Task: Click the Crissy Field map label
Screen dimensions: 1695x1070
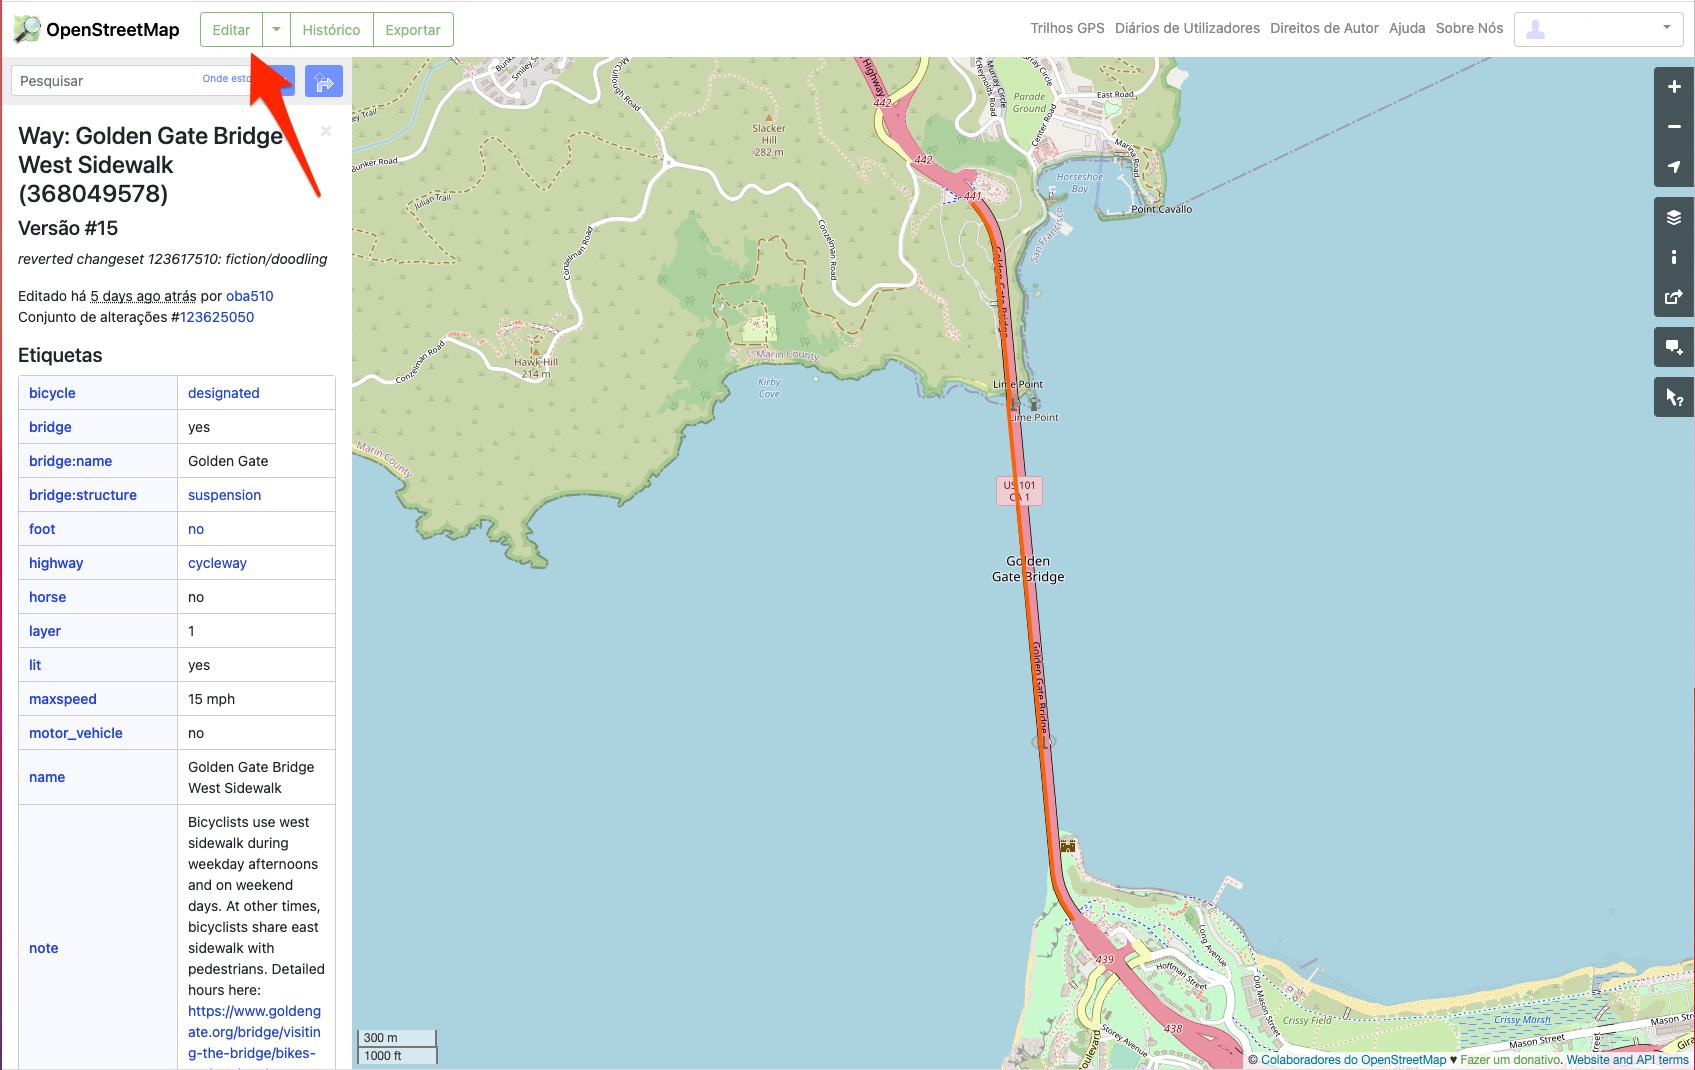Action: [x=1307, y=1020]
